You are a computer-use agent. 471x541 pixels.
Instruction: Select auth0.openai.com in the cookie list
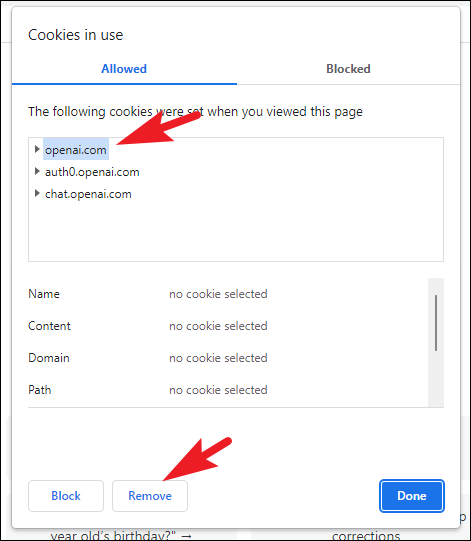tap(92, 172)
